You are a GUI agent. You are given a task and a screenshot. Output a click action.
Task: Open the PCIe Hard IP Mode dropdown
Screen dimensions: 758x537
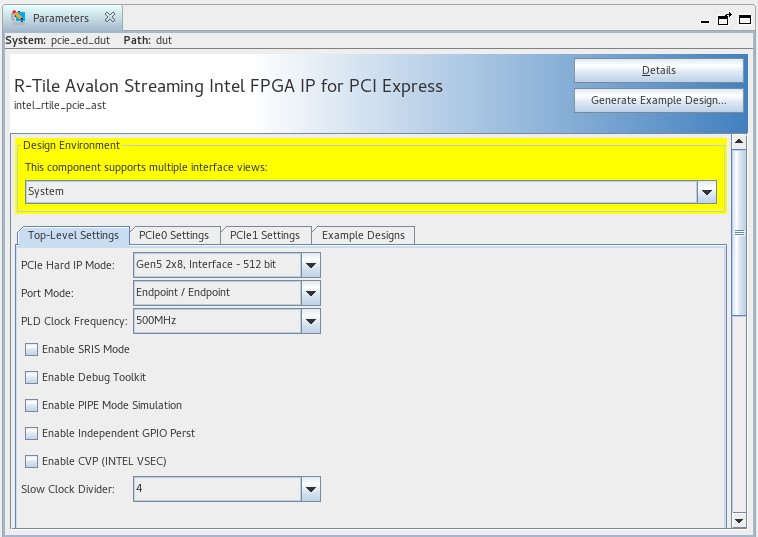(311, 265)
